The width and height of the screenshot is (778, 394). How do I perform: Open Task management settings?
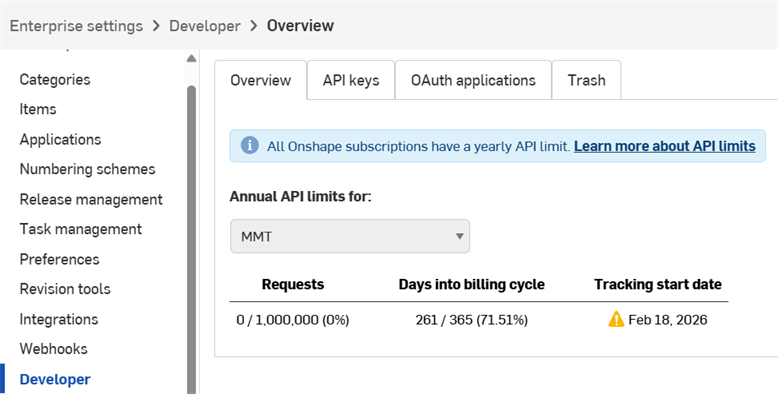(80, 229)
